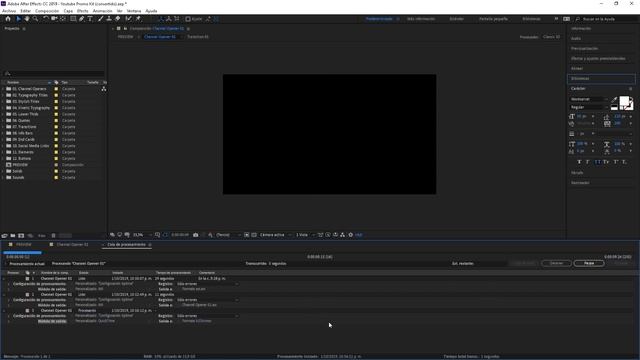Click the Detener button in render queue
640x360 pixels.
(556, 263)
